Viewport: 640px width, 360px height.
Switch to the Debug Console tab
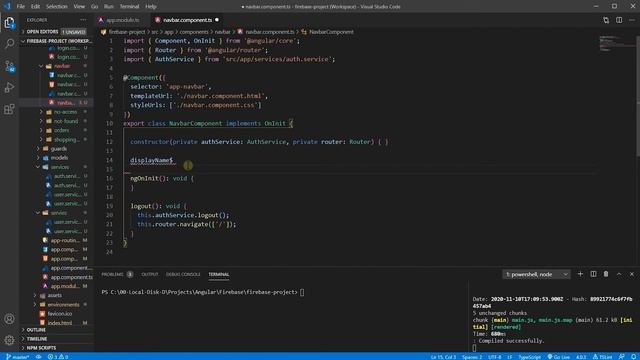coord(183,274)
